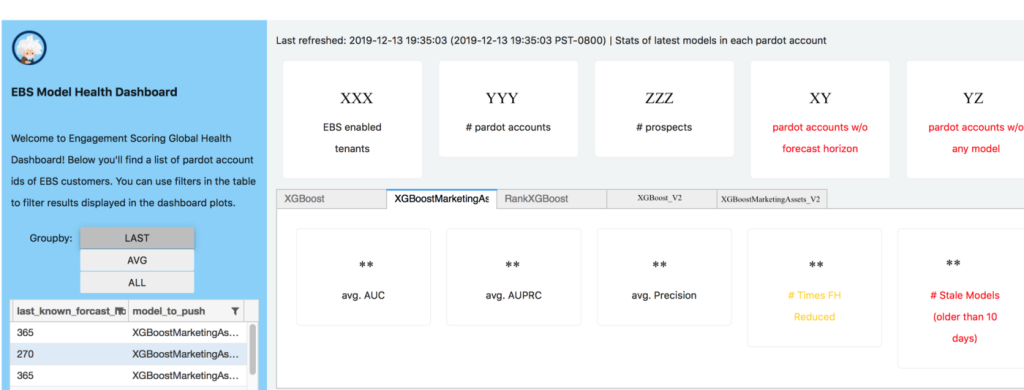
Task: Click pardot accounts w/o forecast horizon card
Action: tap(820, 120)
